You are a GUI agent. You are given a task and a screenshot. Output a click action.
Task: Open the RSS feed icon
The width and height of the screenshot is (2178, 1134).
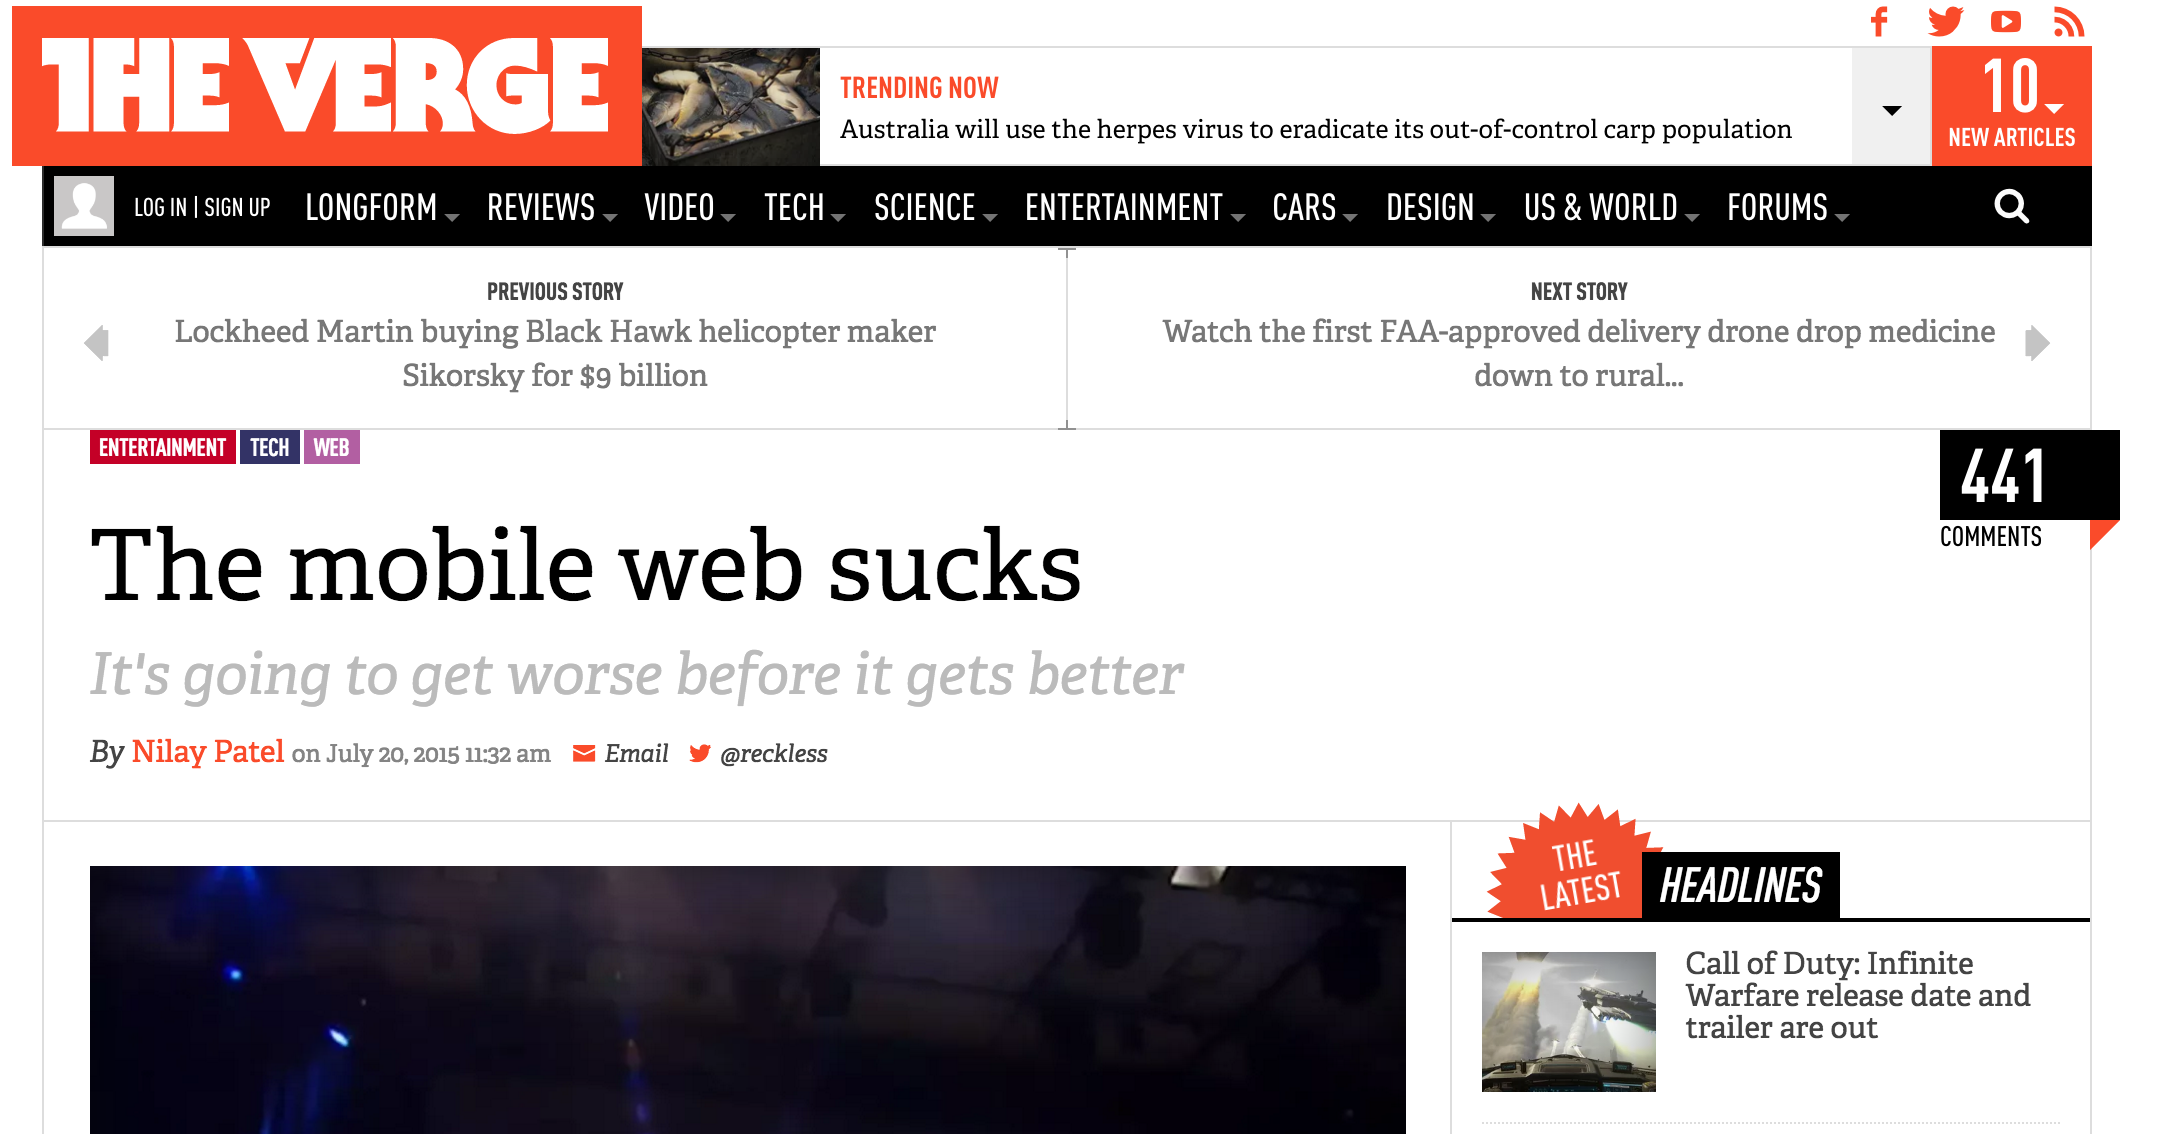coord(2068,21)
